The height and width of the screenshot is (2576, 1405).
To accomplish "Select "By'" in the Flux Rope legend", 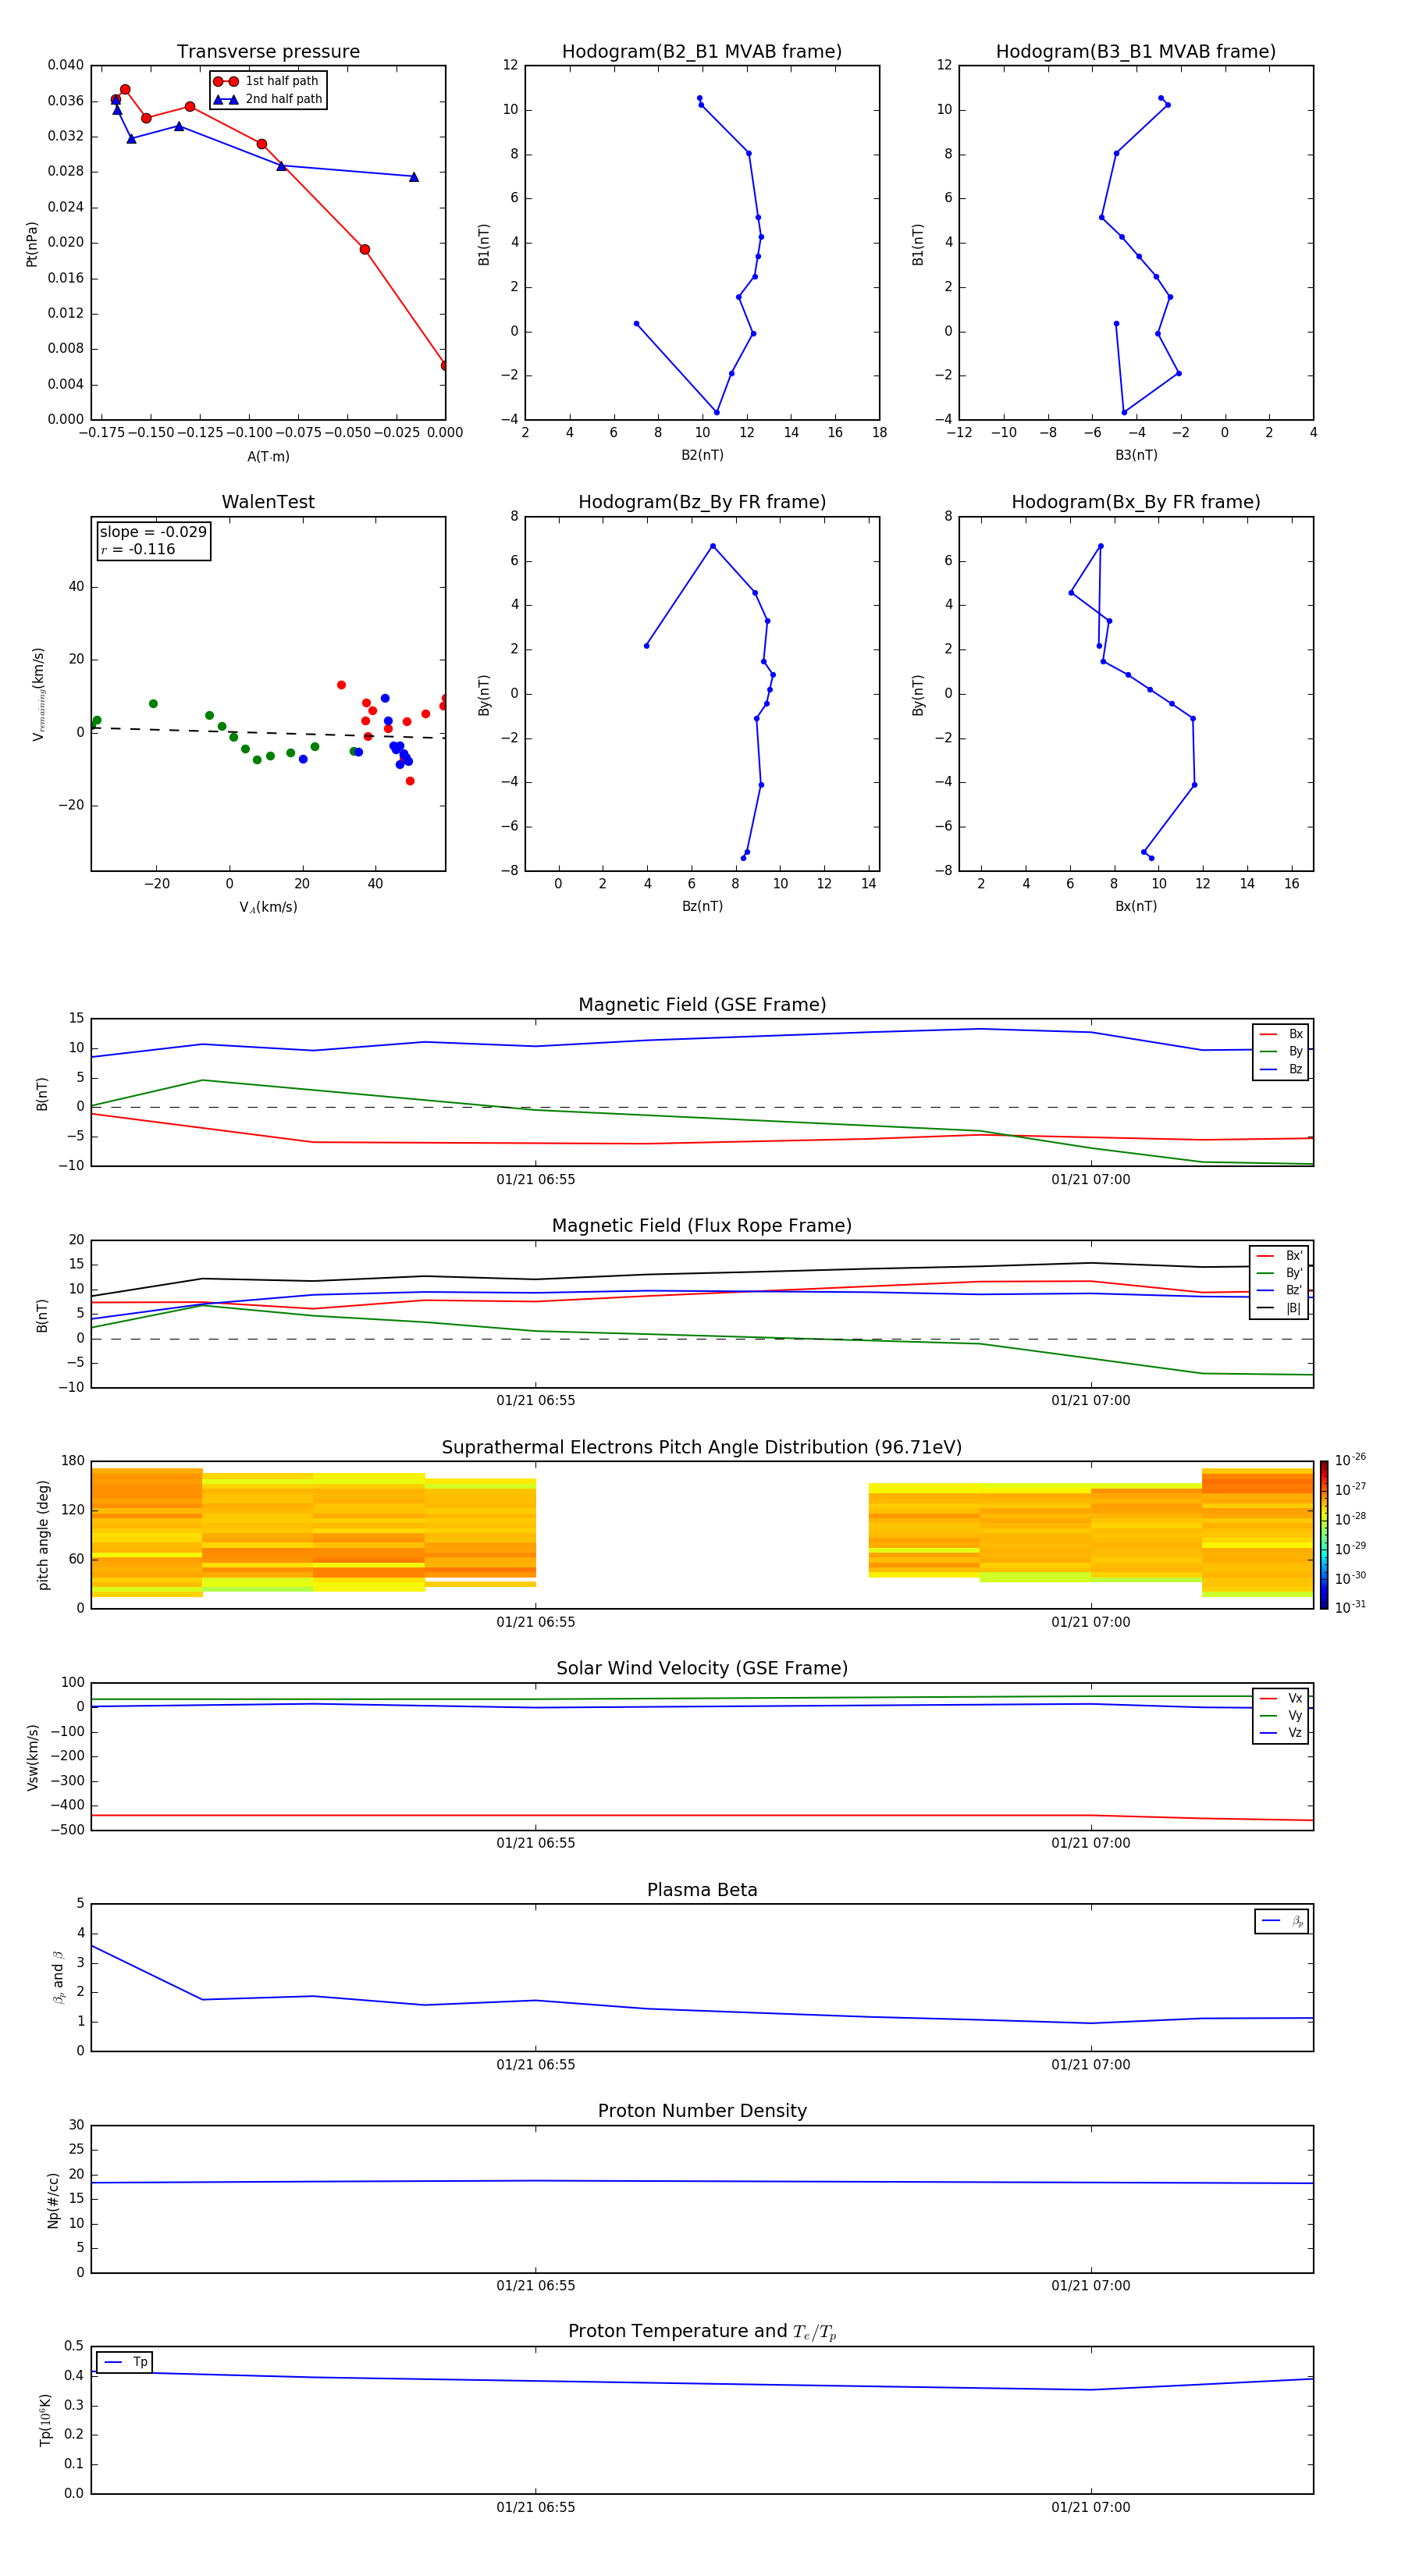I will click(x=1279, y=1273).
